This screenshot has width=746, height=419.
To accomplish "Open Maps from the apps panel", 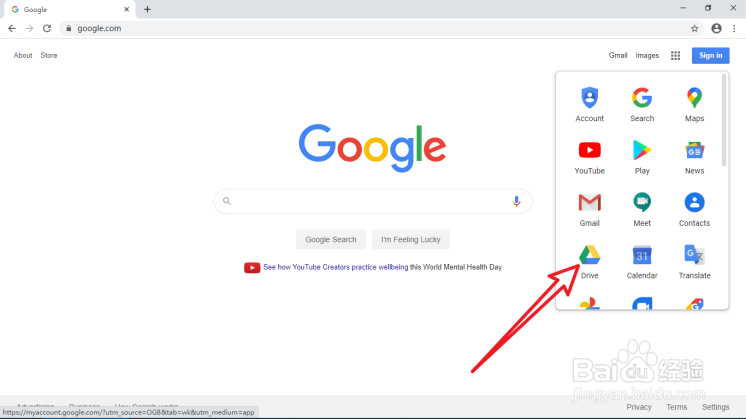I will [694, 105].
